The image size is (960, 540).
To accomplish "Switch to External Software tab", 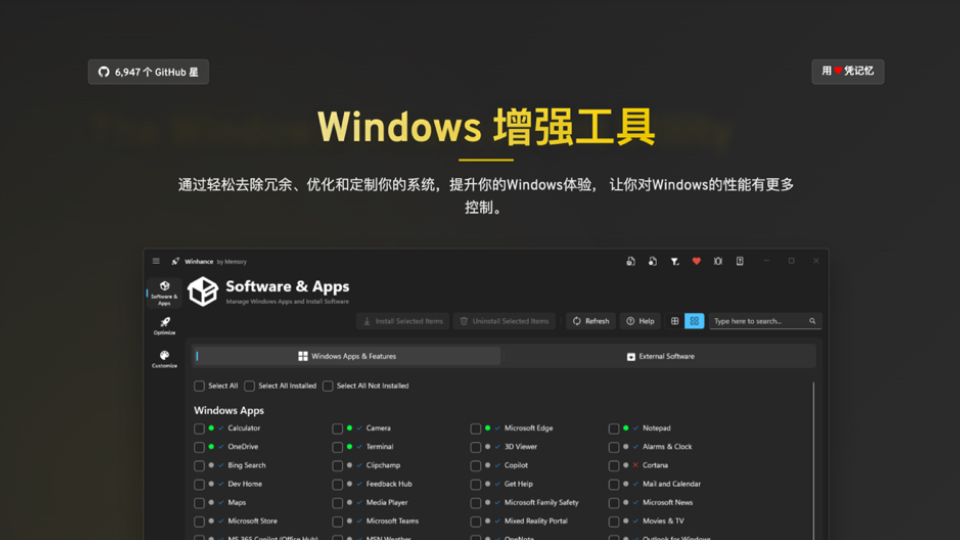I will click(660, 356).
